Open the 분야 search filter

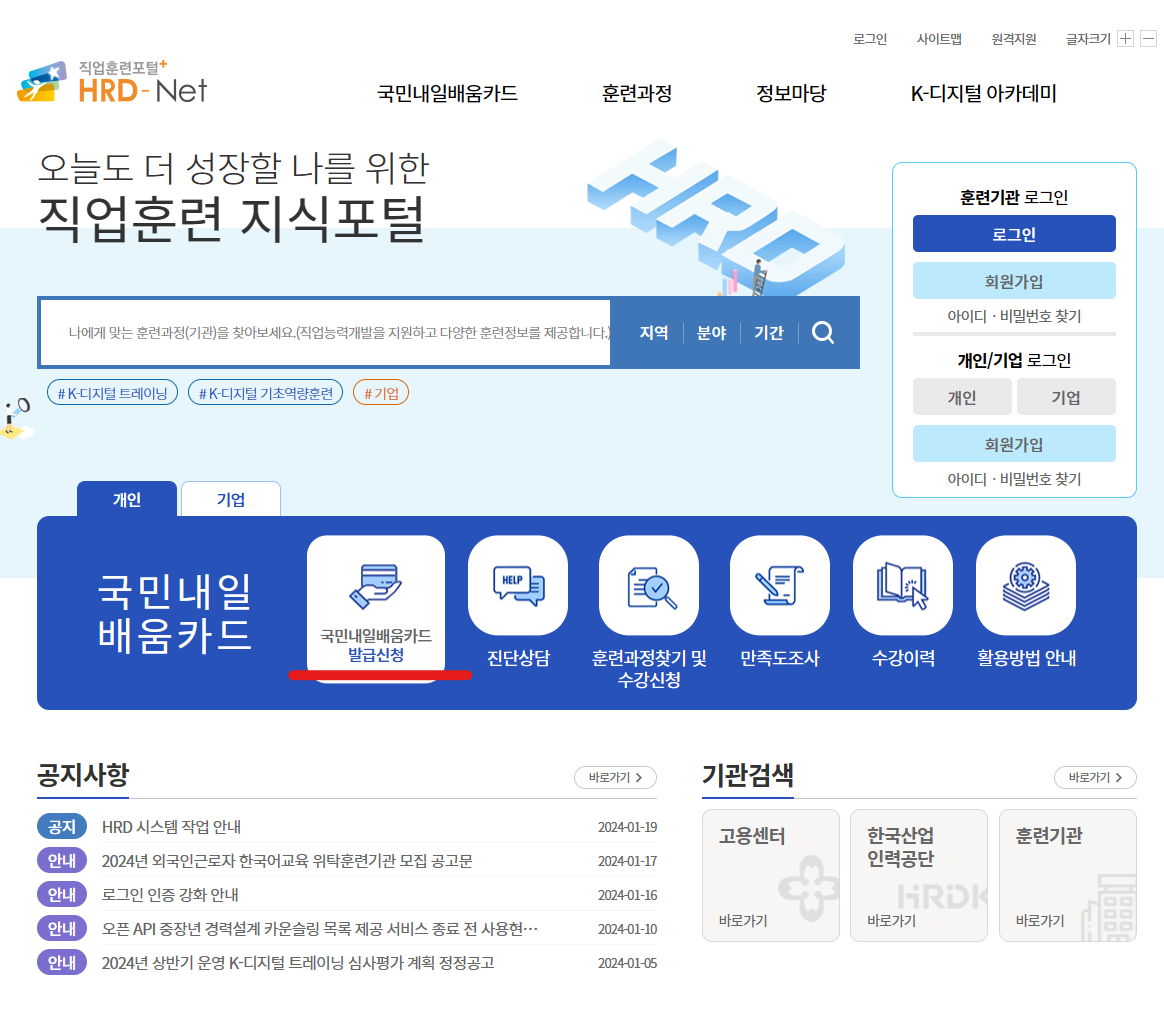coord(711,332)
